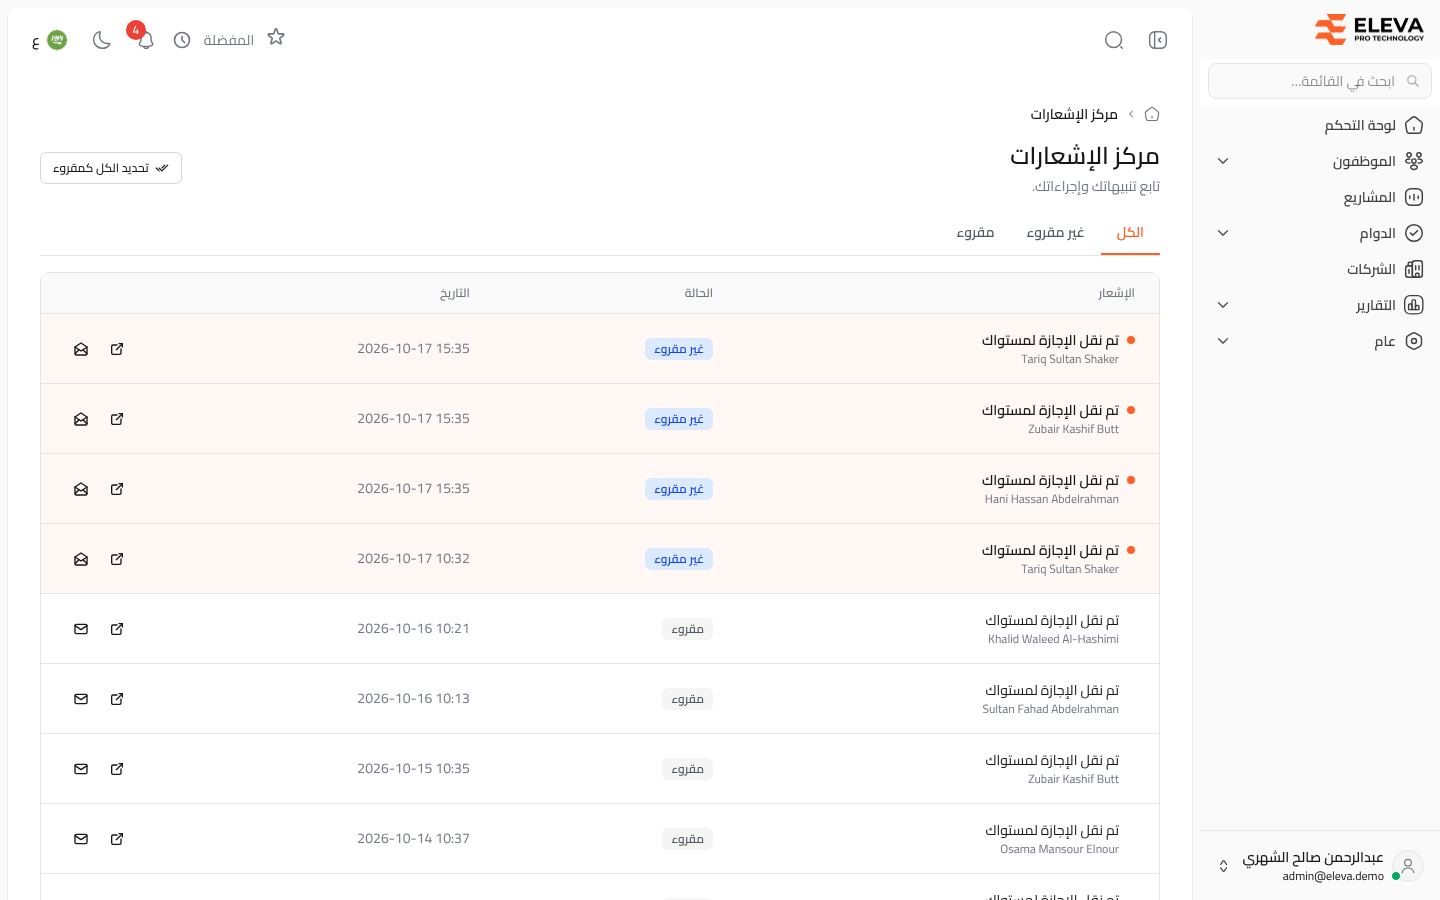Go home via the breadcrumb house icon
Viewport: 1440px width, 900px height.
(x=1152, y=114)
